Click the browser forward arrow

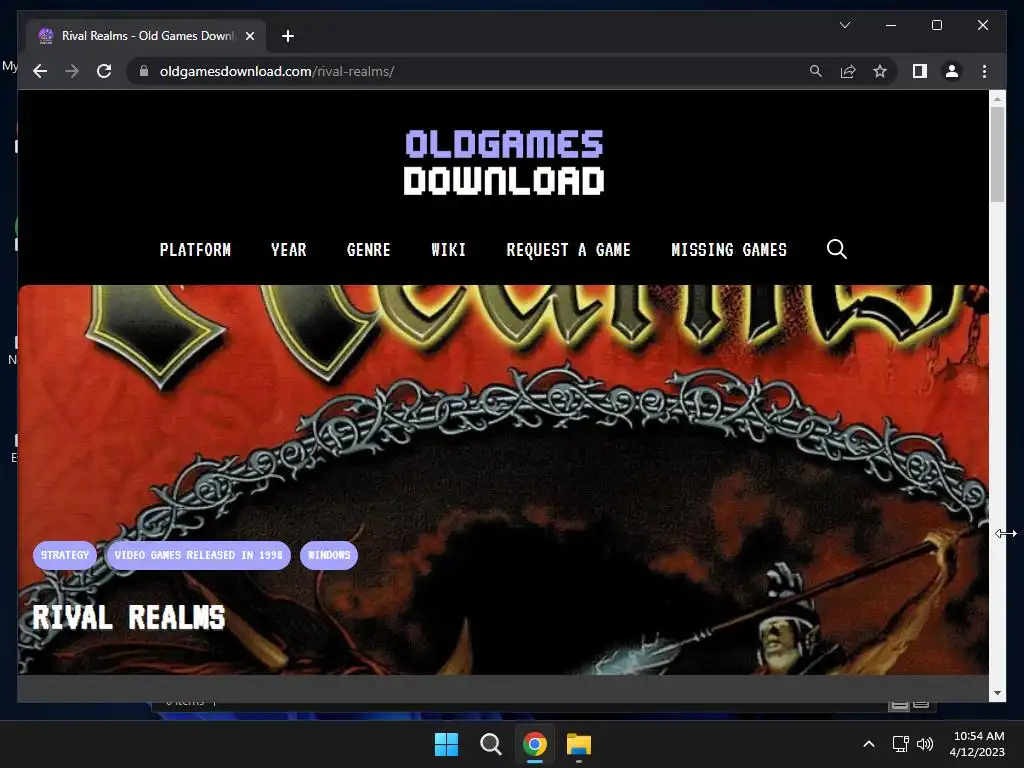coord(72,71)
